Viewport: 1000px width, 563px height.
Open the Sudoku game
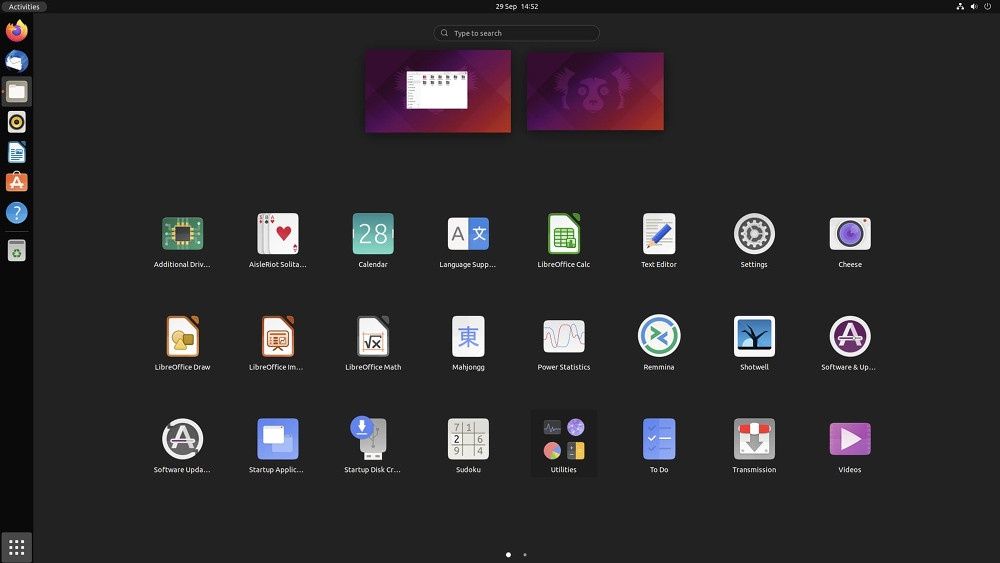(x=468, y=439)
